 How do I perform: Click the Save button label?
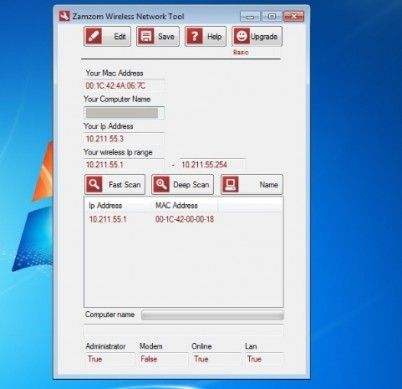[166, 36]
